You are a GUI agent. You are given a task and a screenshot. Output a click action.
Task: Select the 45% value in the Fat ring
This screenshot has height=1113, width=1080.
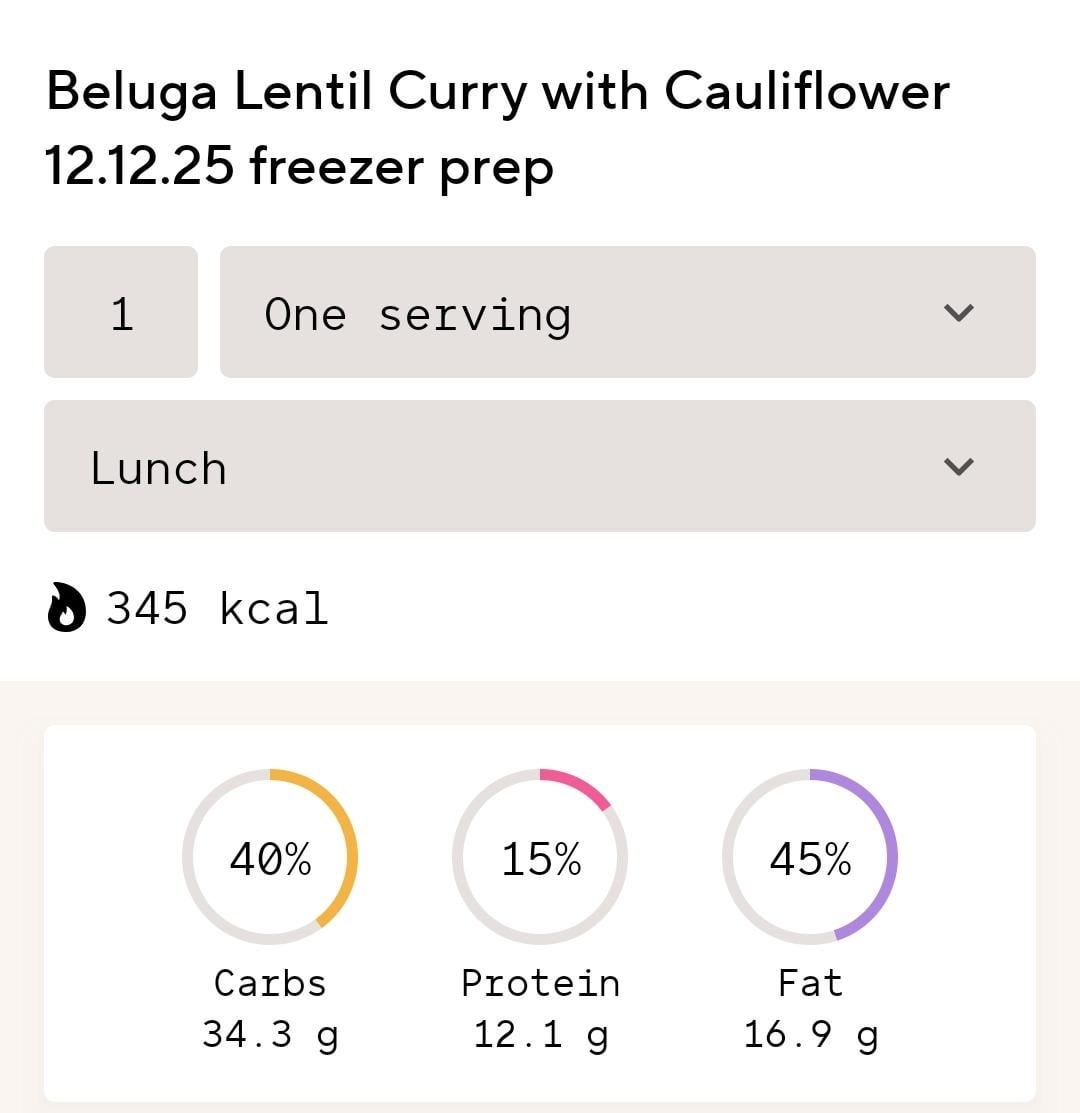click(810, 858)
